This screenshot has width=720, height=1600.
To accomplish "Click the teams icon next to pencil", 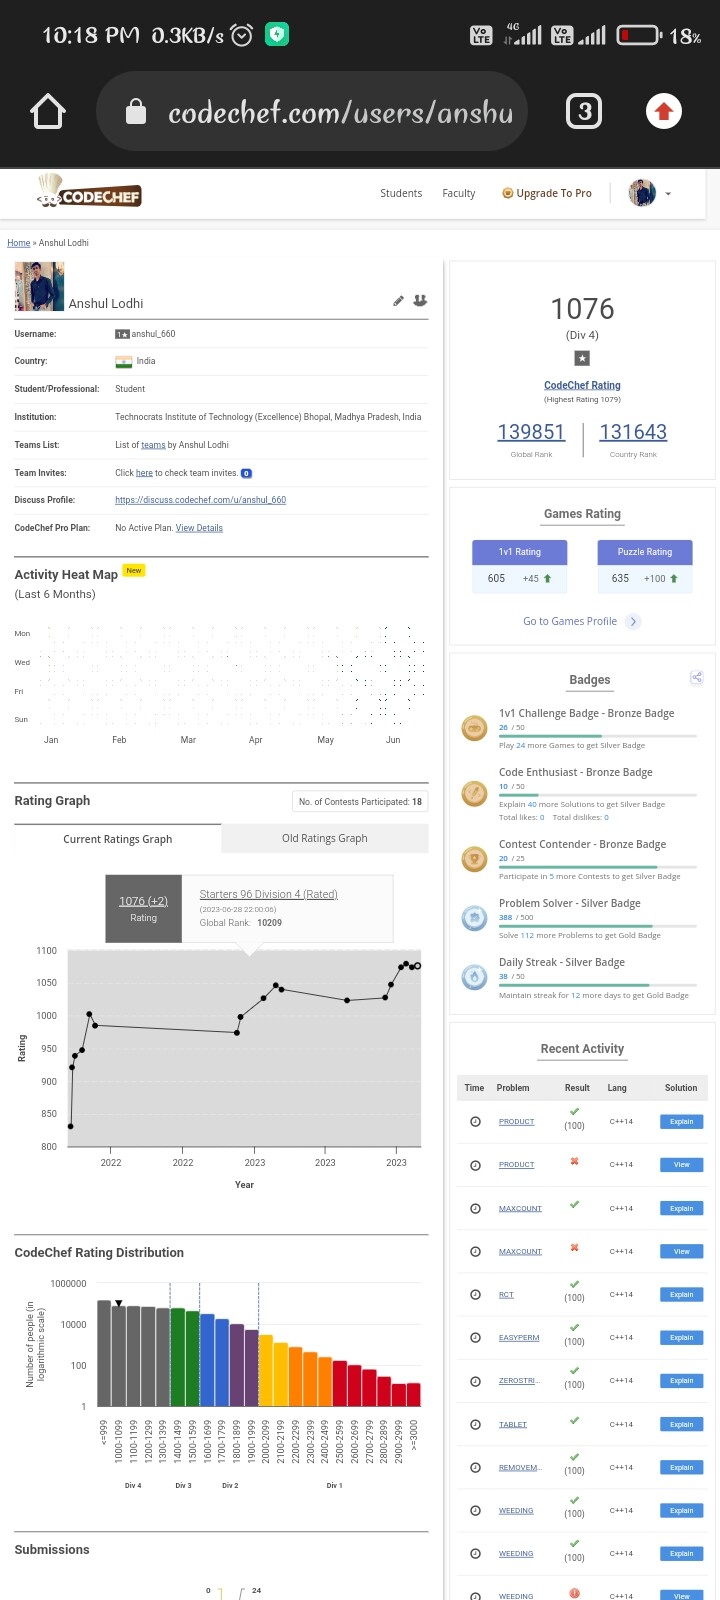I will [x=420, y=300].
